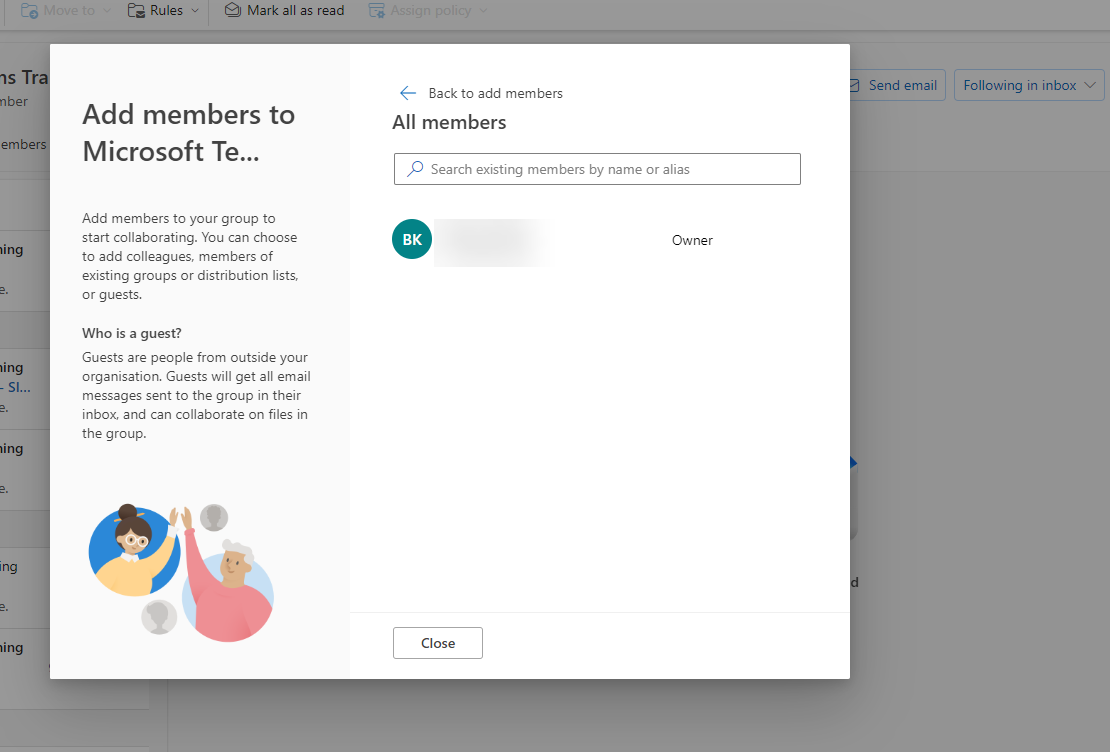1110x752 pixels.
Task: Select the BK member avatar
Action: point(412,239)
